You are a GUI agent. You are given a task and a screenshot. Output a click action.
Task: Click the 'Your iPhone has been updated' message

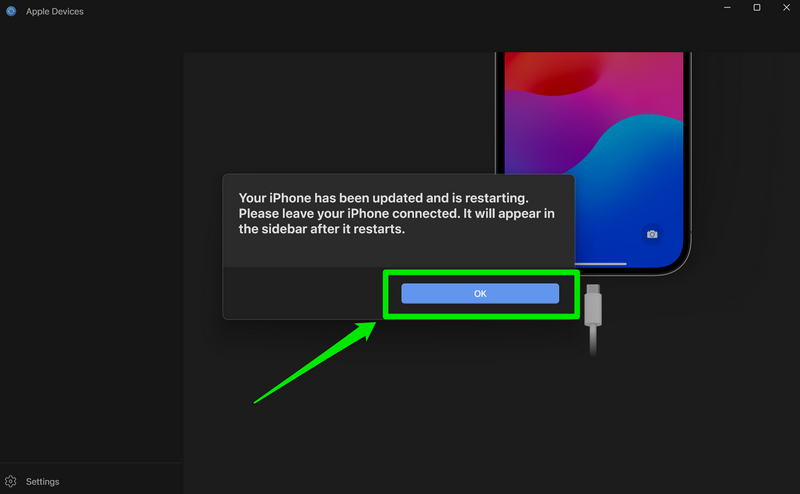pyautogui.click(x=396, y=213)
